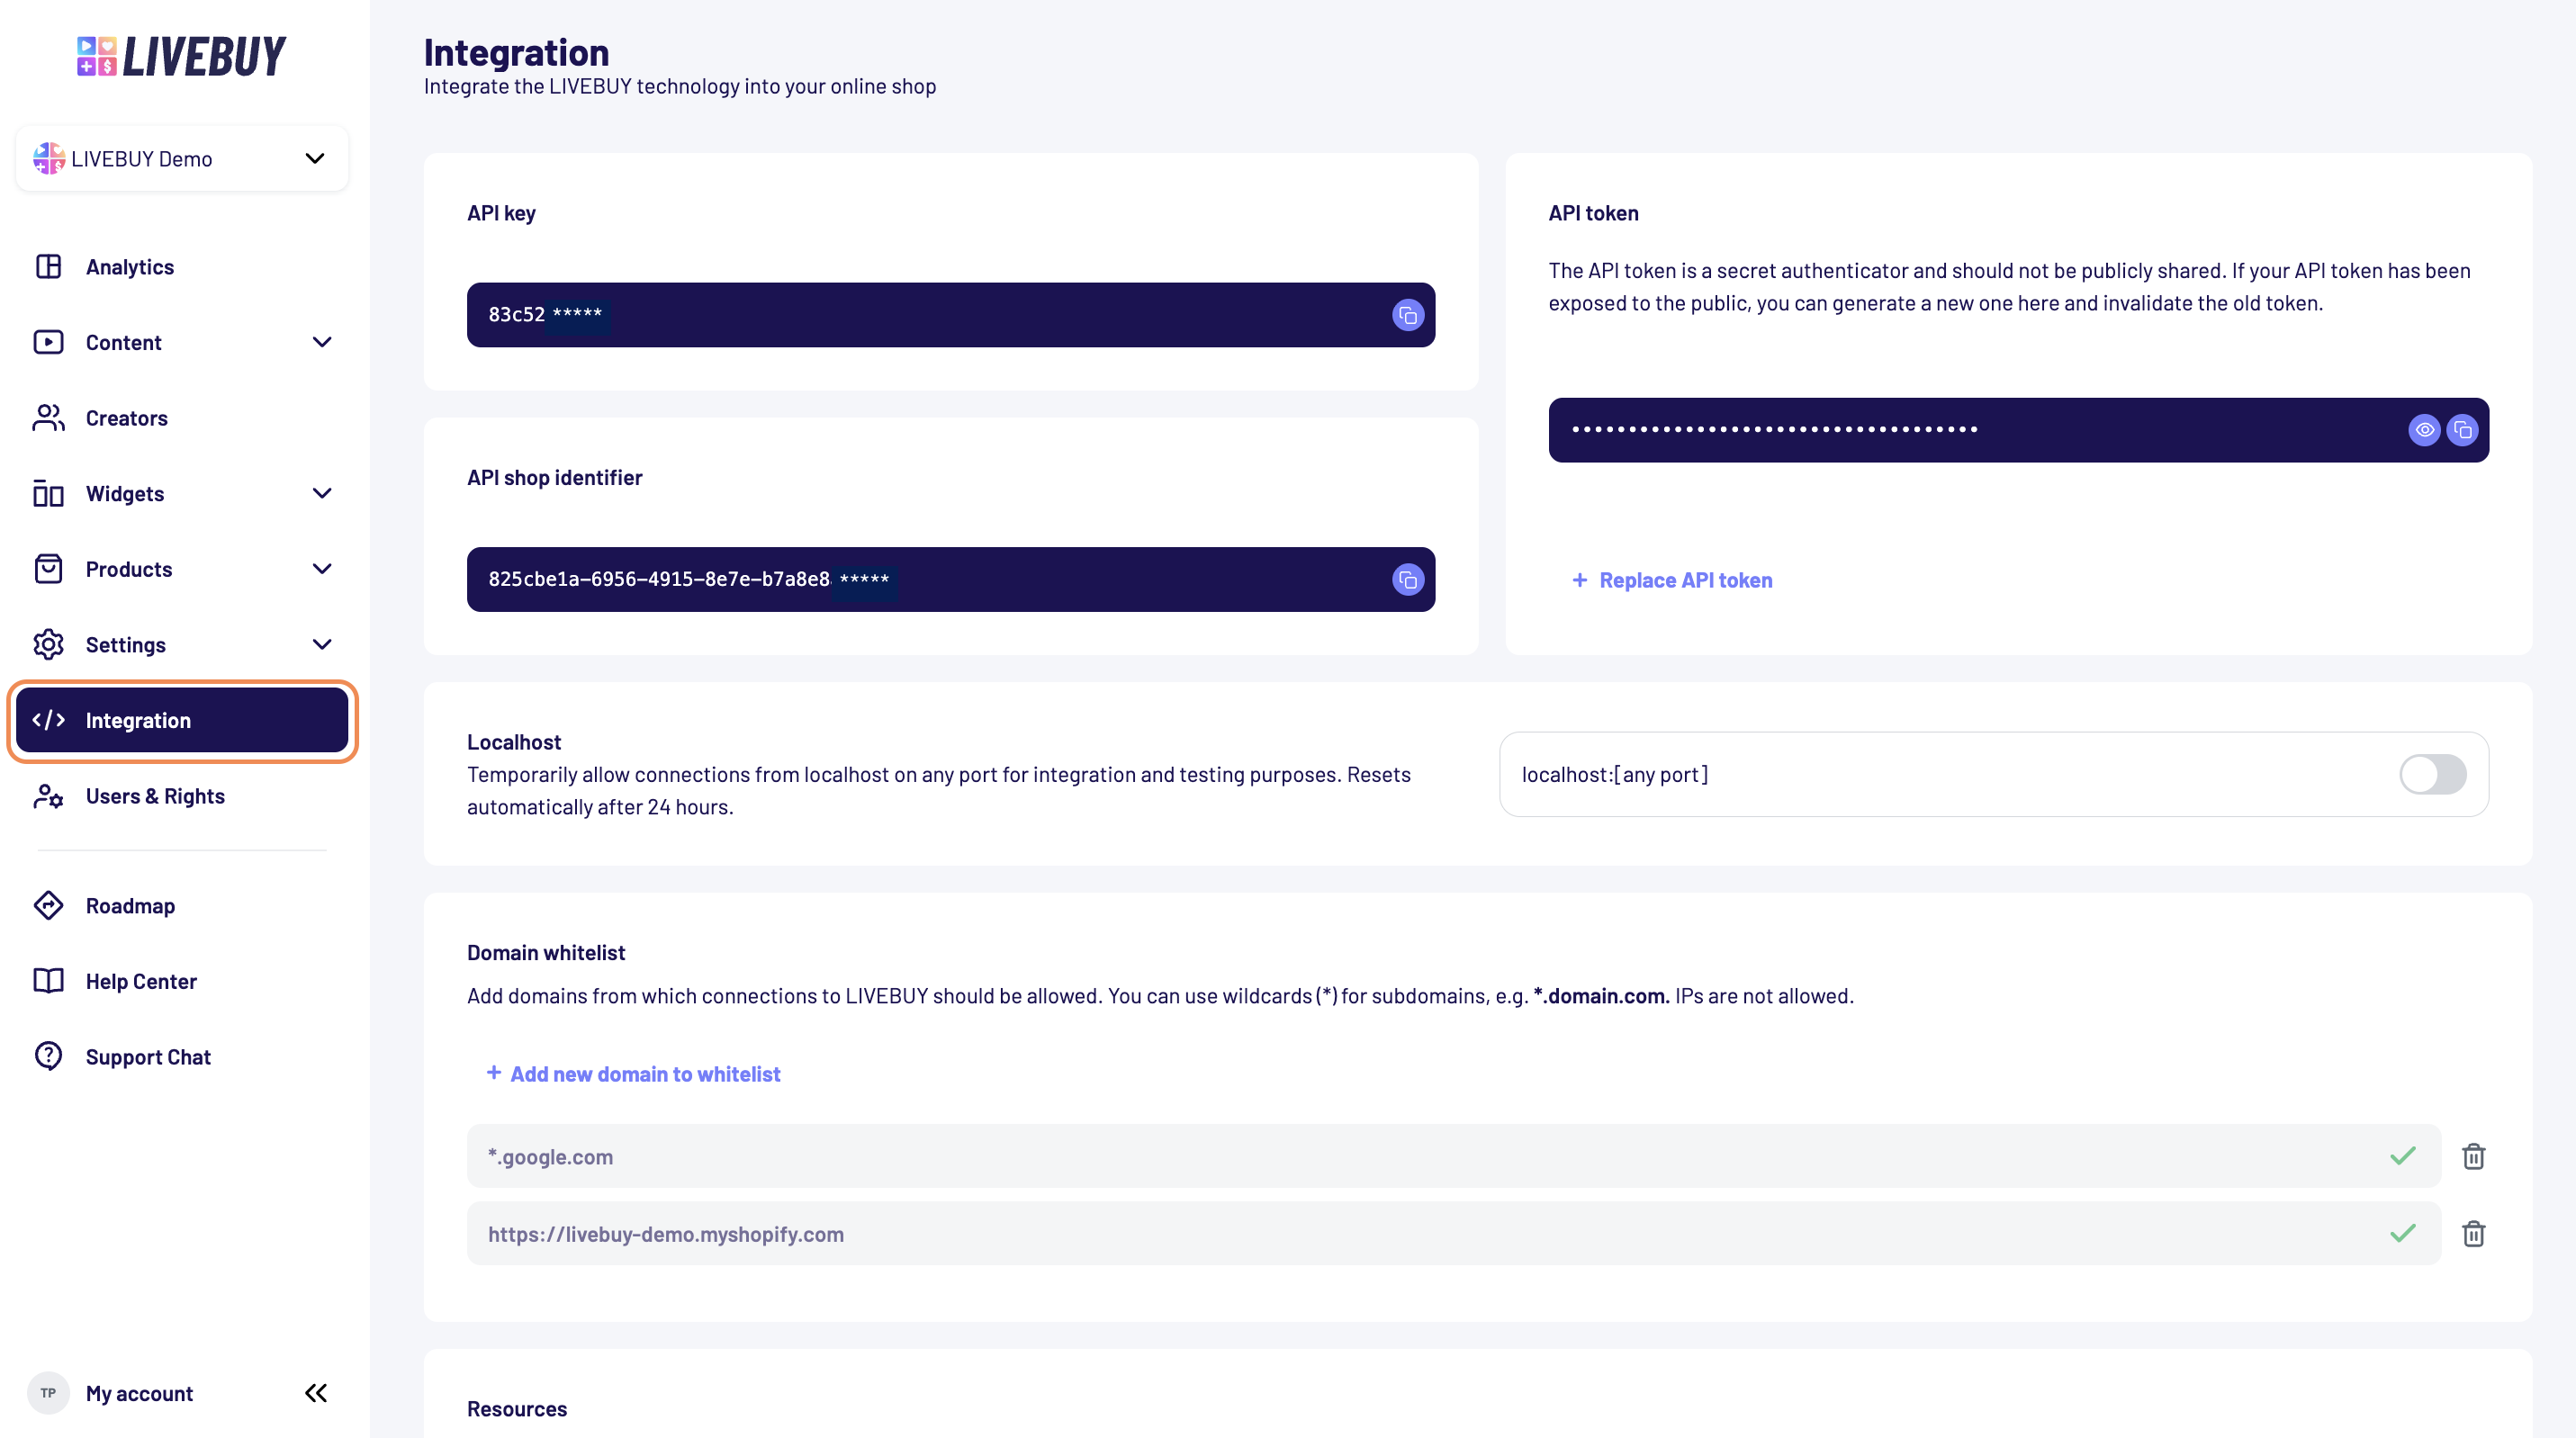Click the https://livebuy-demo.myshopify.com domain field
Screen dimensions: 2576x1438
(x=1453, y=1233)
